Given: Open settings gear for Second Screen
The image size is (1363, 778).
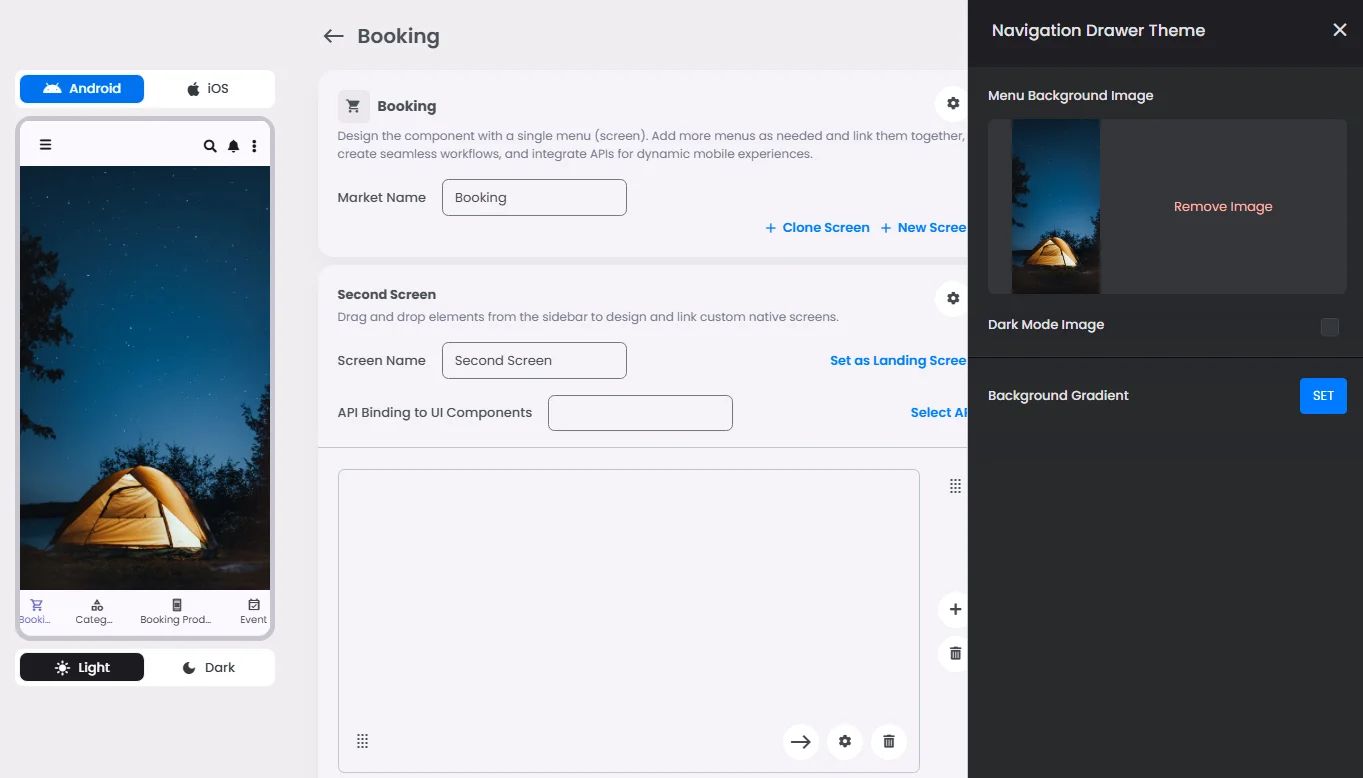Looking at the screenshot, I should tap(952, 298).
